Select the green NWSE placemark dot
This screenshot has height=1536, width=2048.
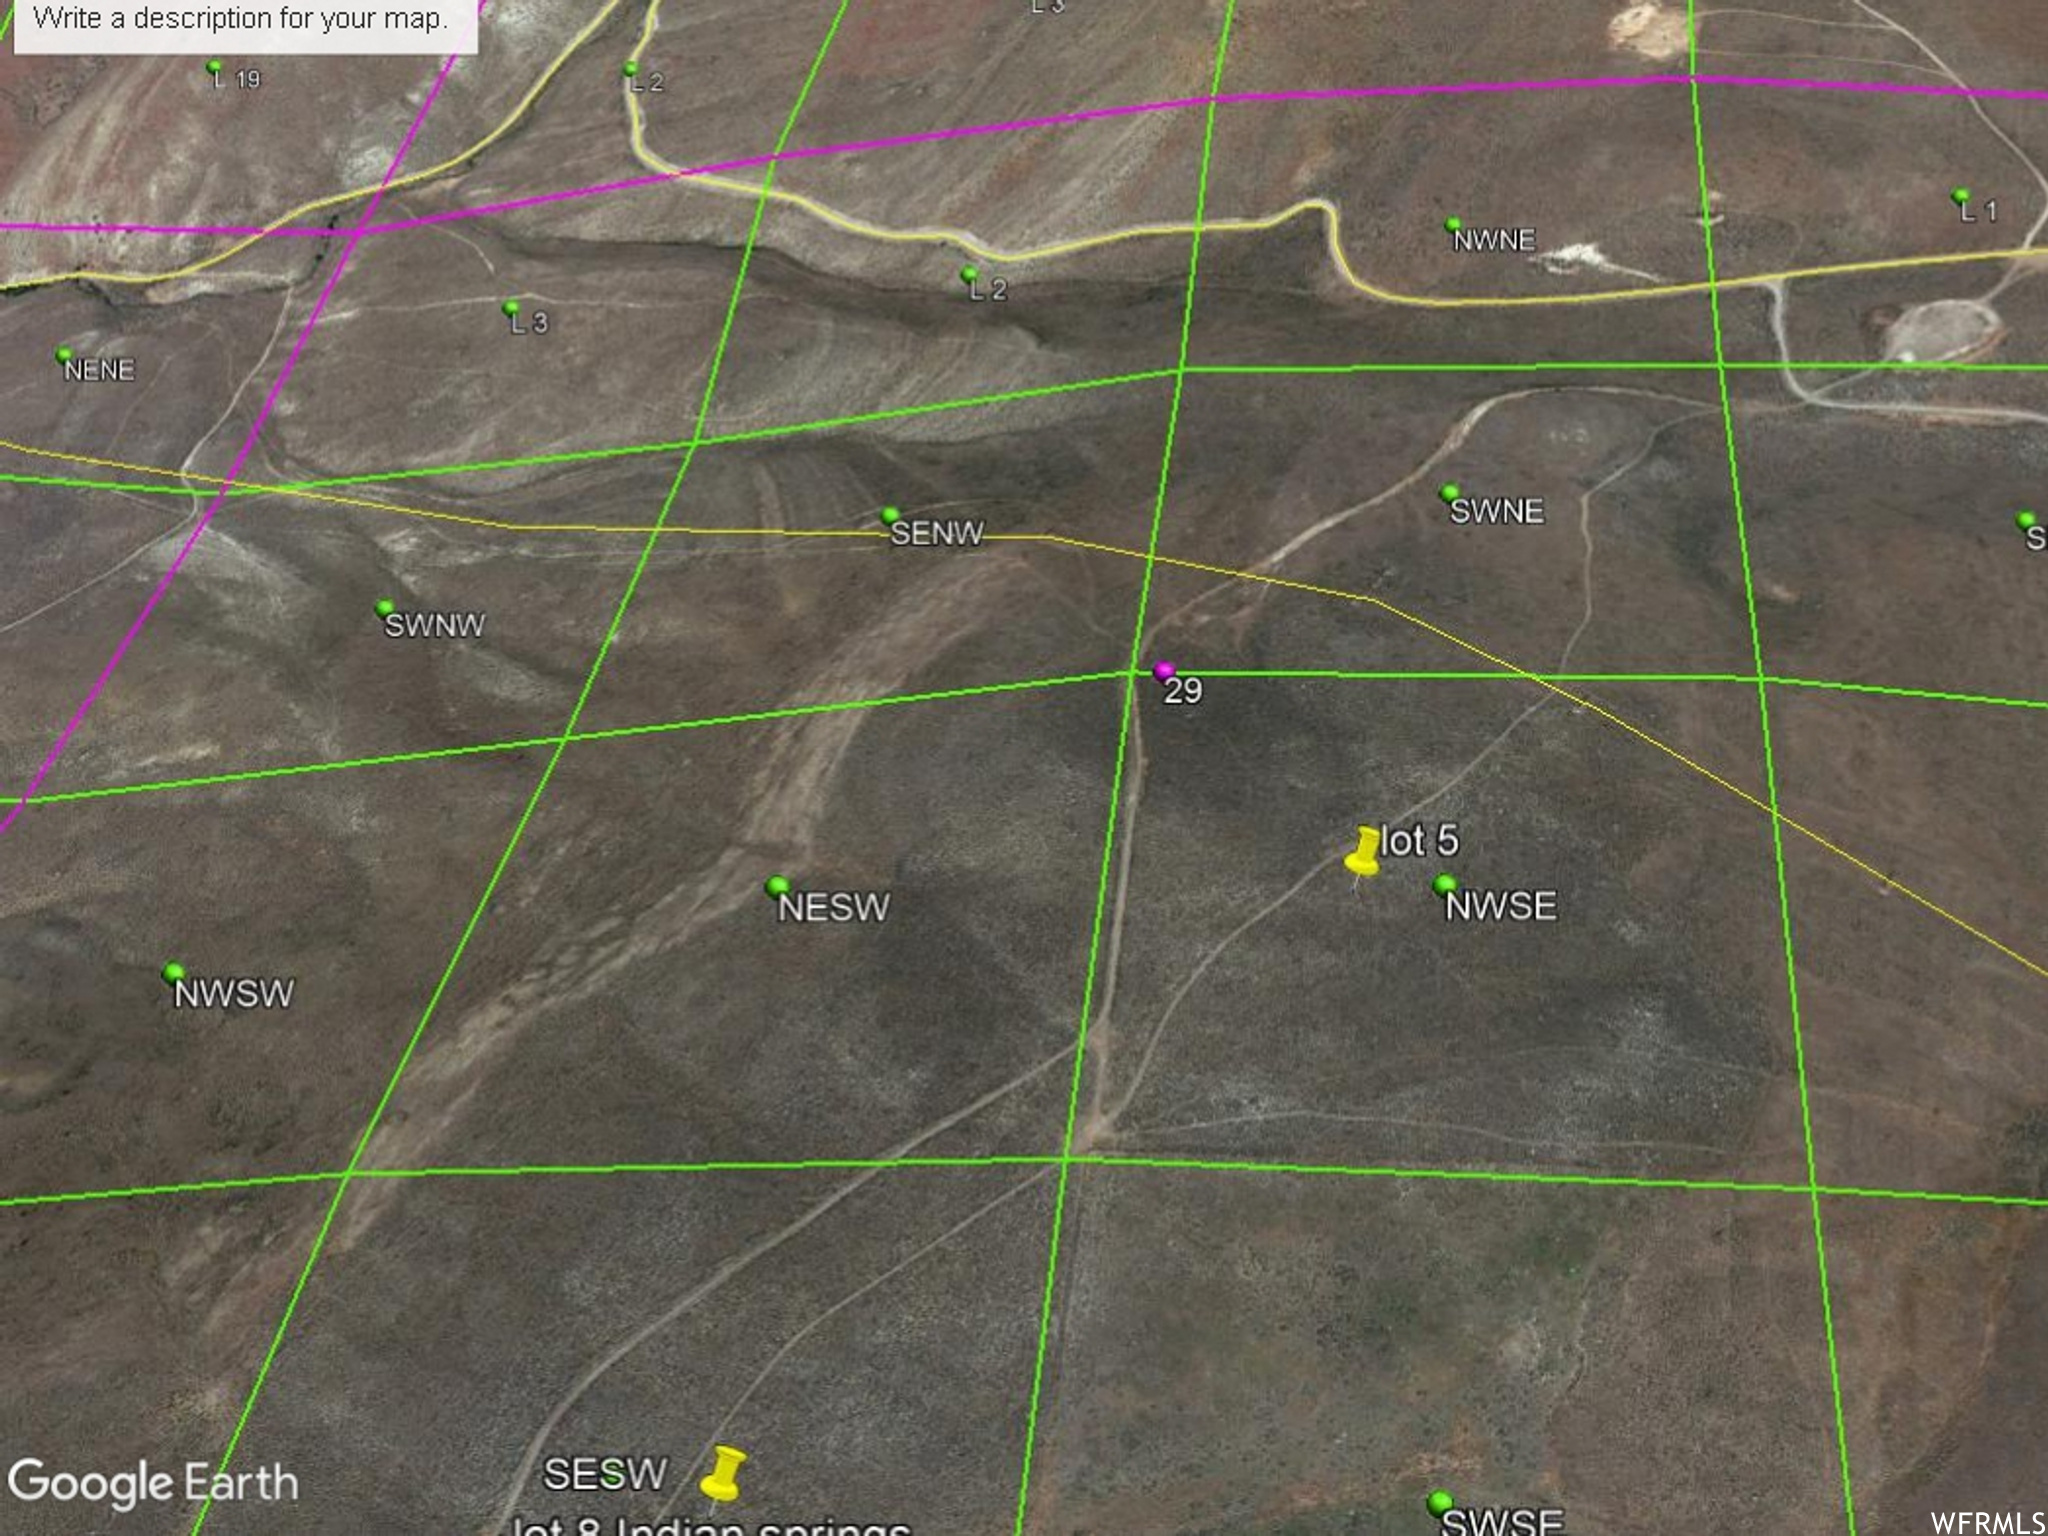point(1444,883)
